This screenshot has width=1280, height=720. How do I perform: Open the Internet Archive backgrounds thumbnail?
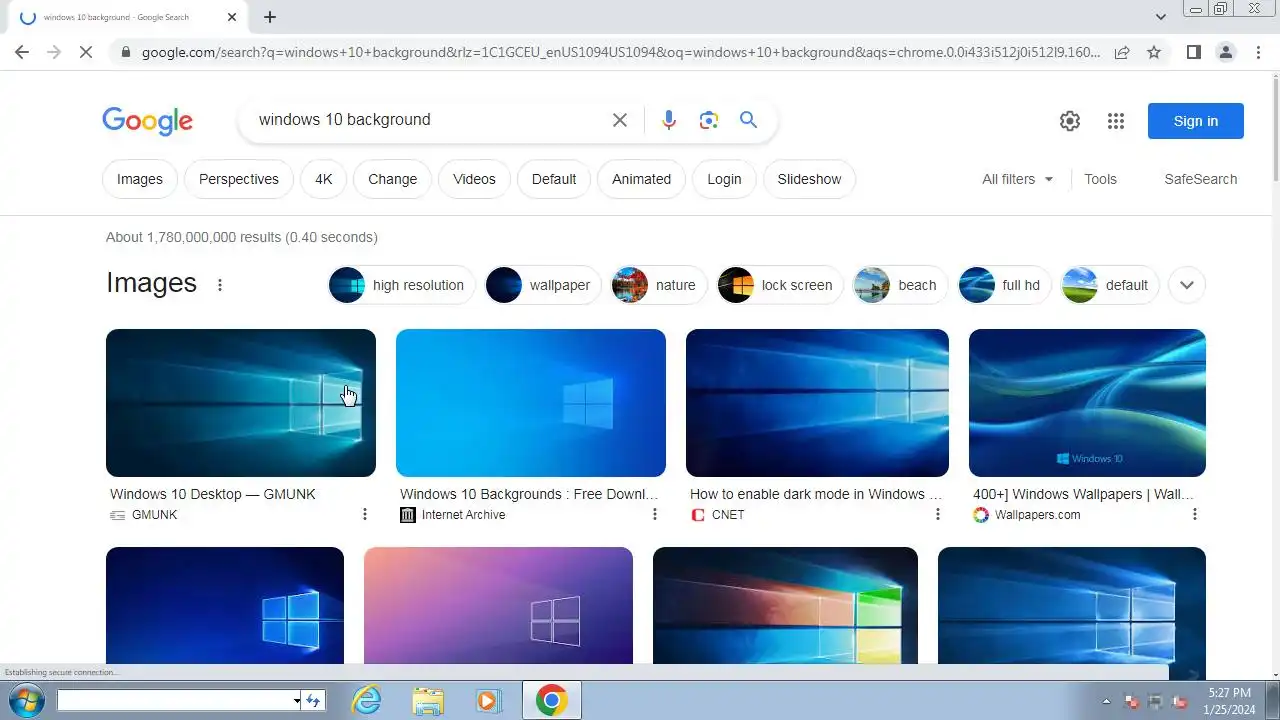coord(531,403)
